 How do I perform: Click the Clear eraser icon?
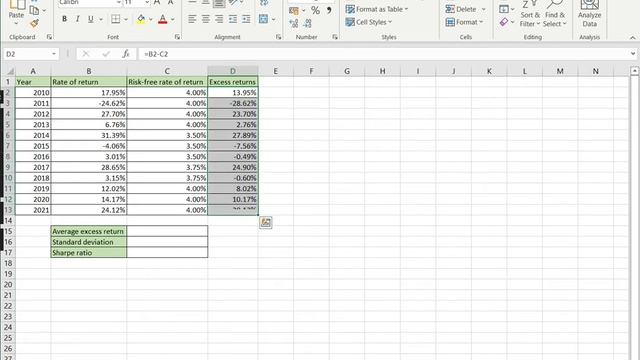click(x=504, y=22)
